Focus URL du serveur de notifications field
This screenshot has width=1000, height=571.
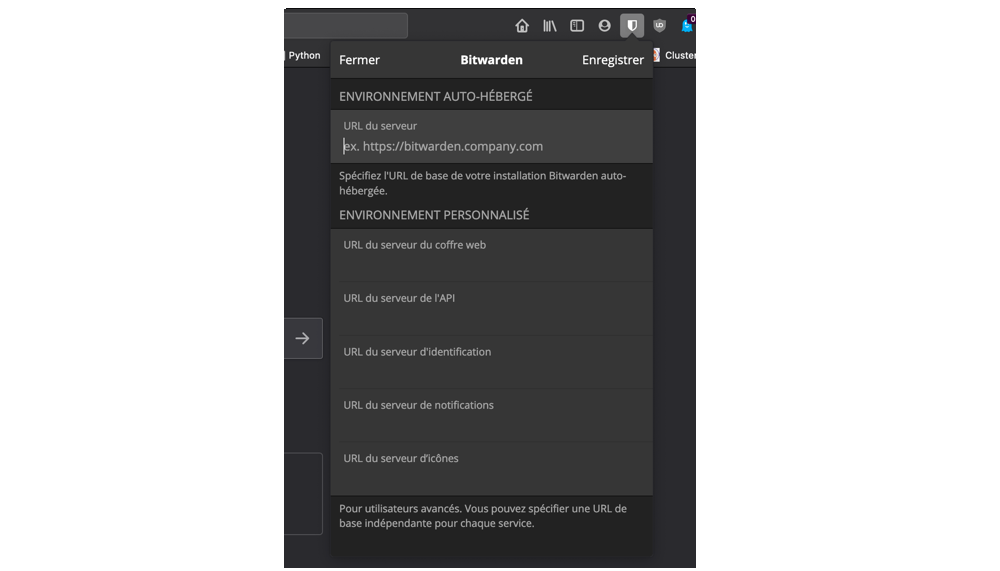click(x=492, y=415)
